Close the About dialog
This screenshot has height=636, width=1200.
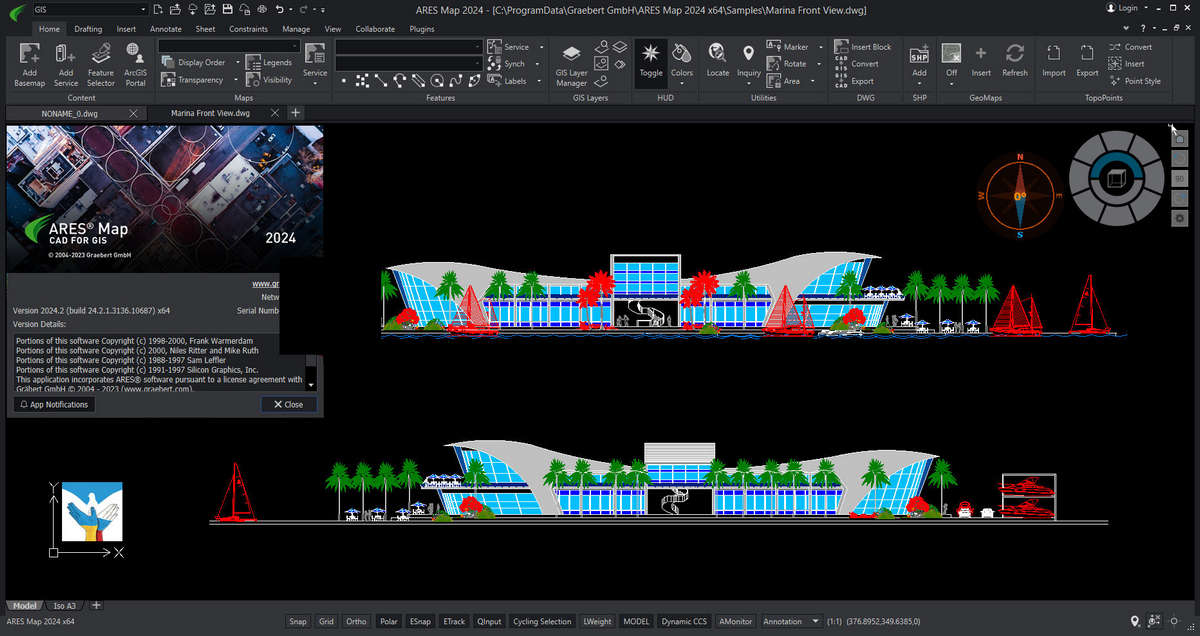click(x=289, y=405)
